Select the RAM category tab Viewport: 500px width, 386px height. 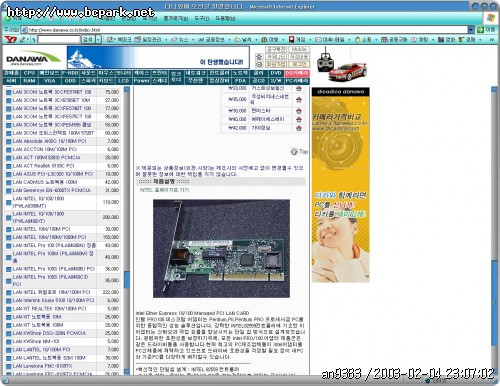click(x=29, y=81)
